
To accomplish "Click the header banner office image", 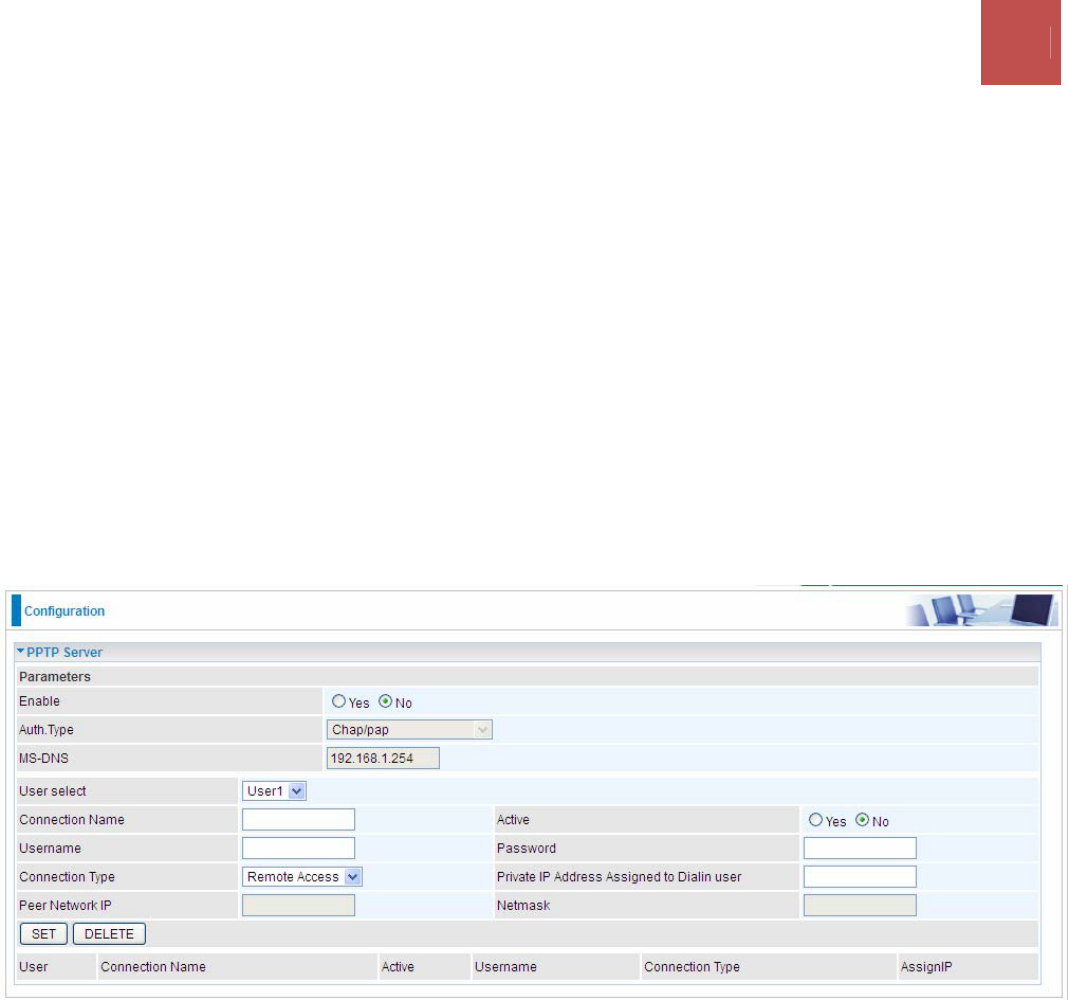I will point(982,610).
